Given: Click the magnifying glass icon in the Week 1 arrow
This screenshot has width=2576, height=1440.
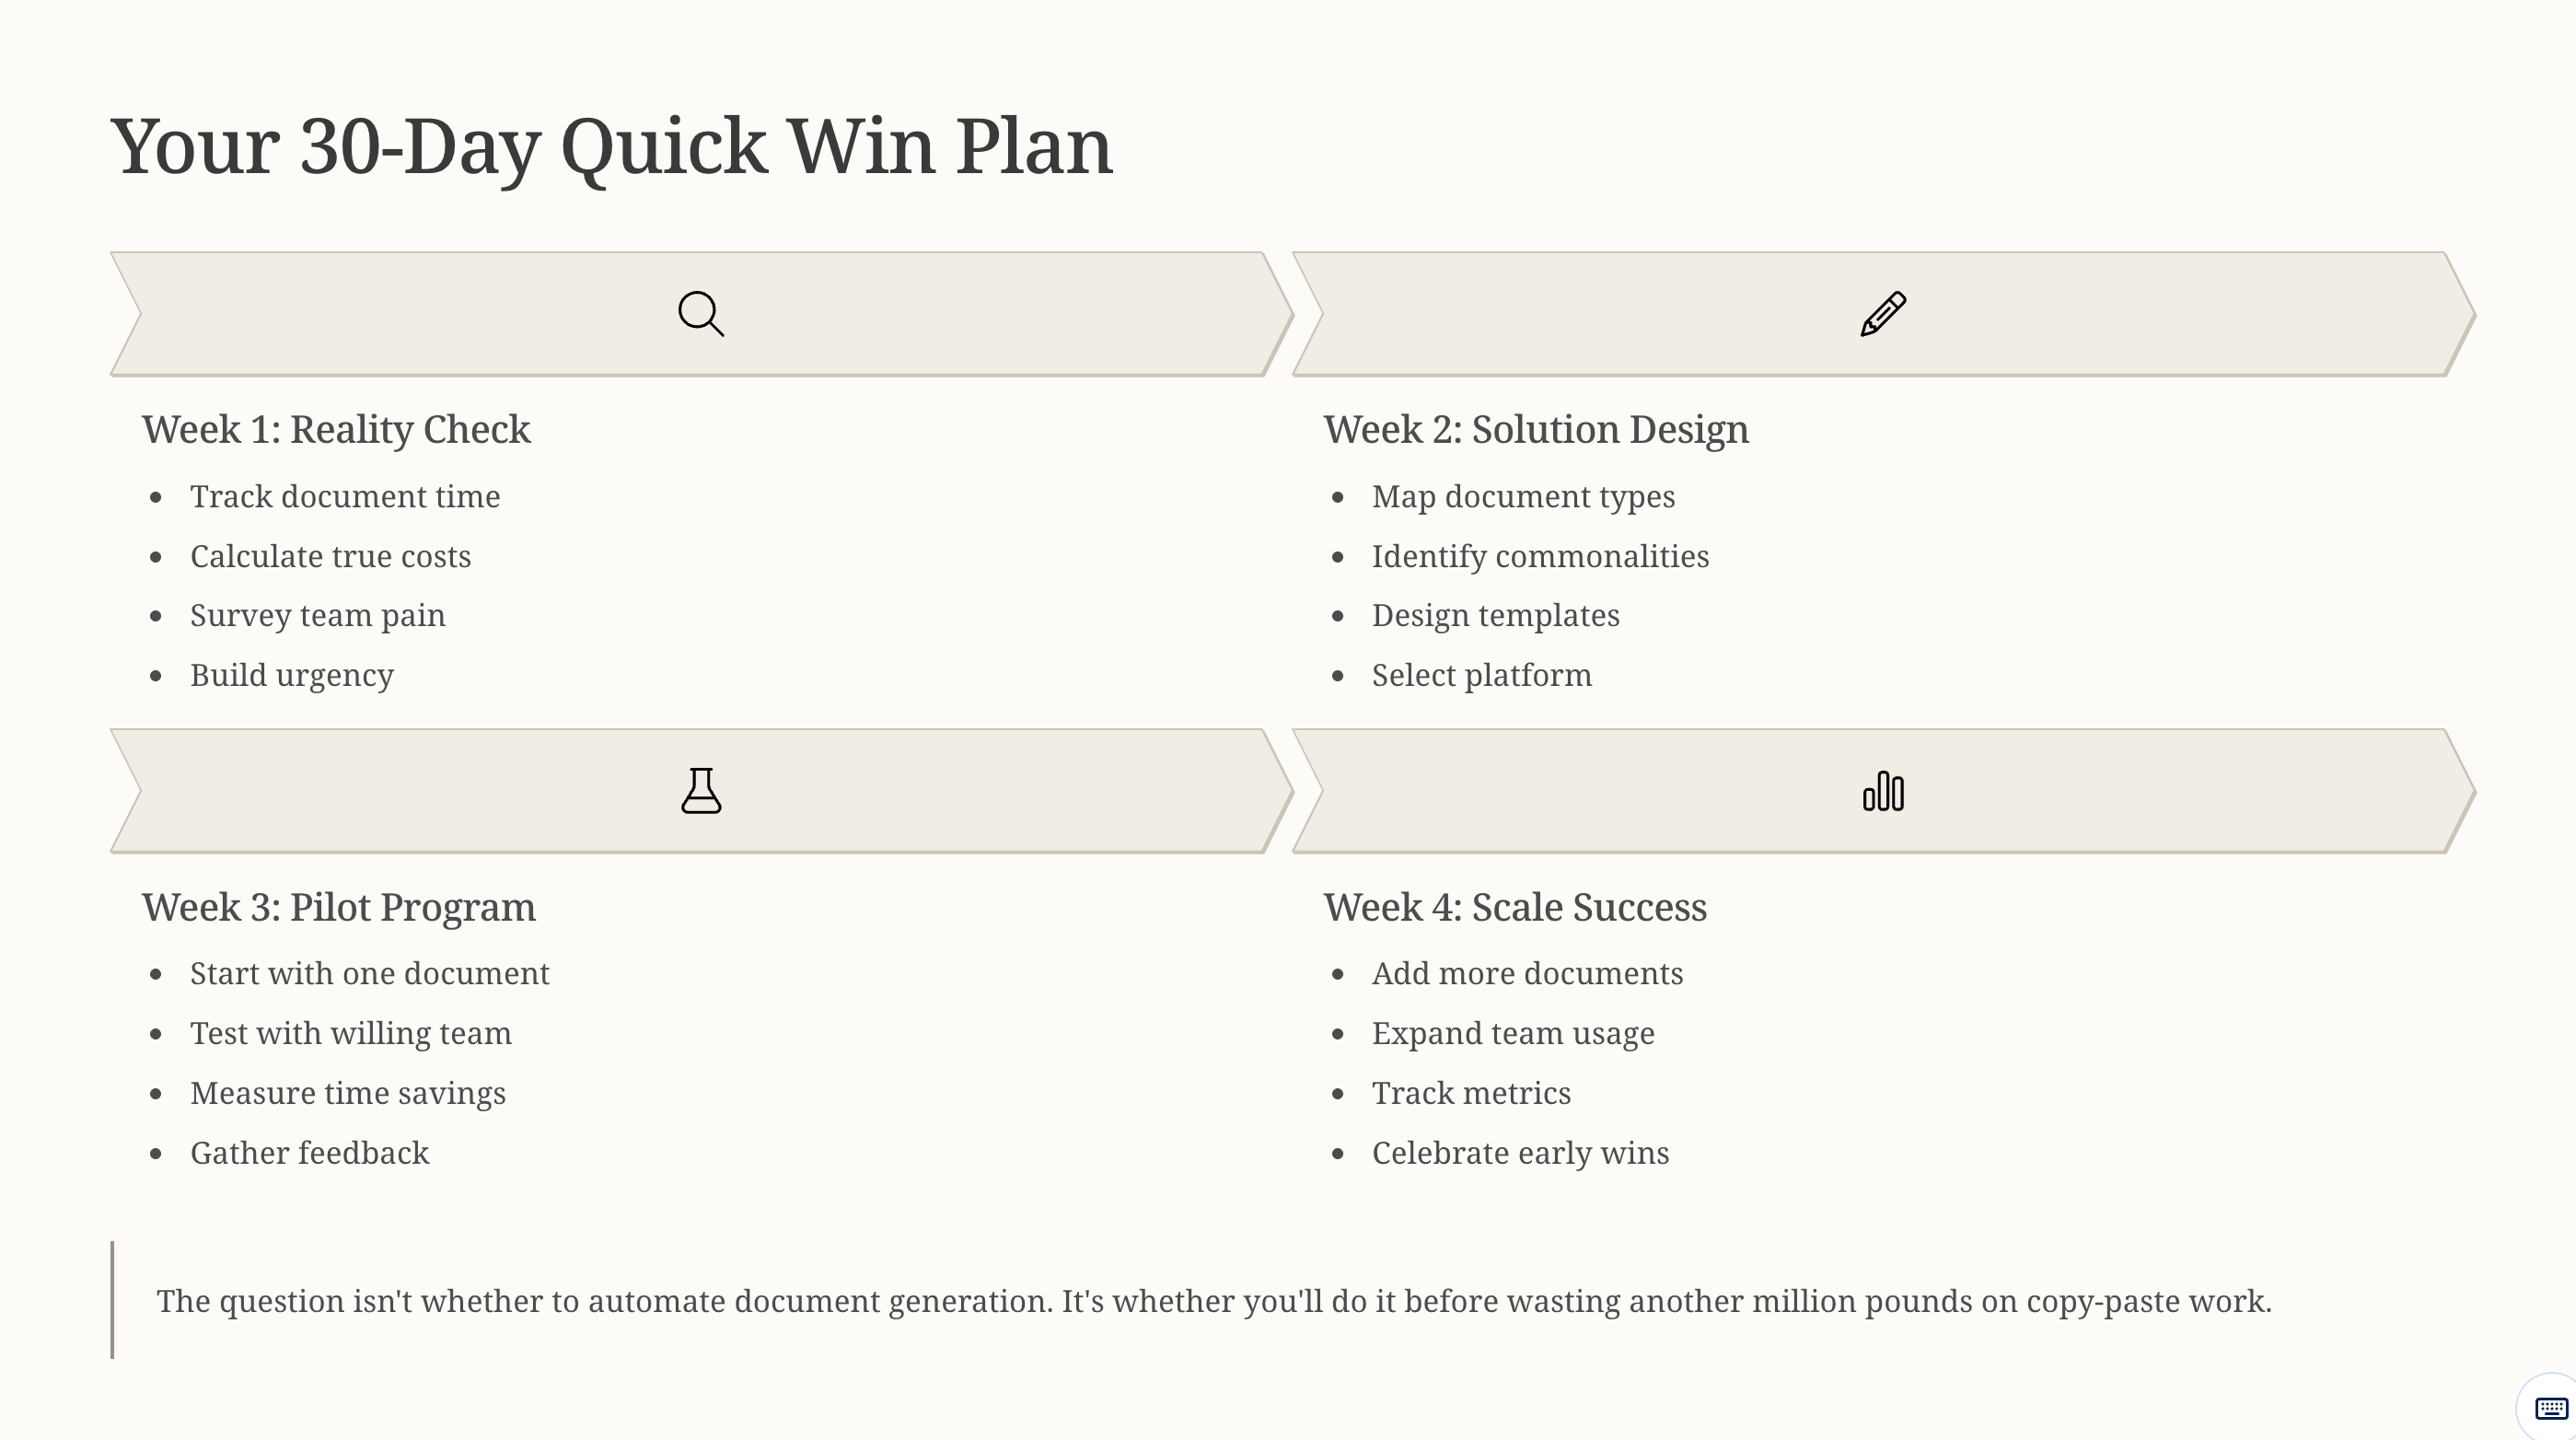Looking at the screenshot, I should point(701,314).
